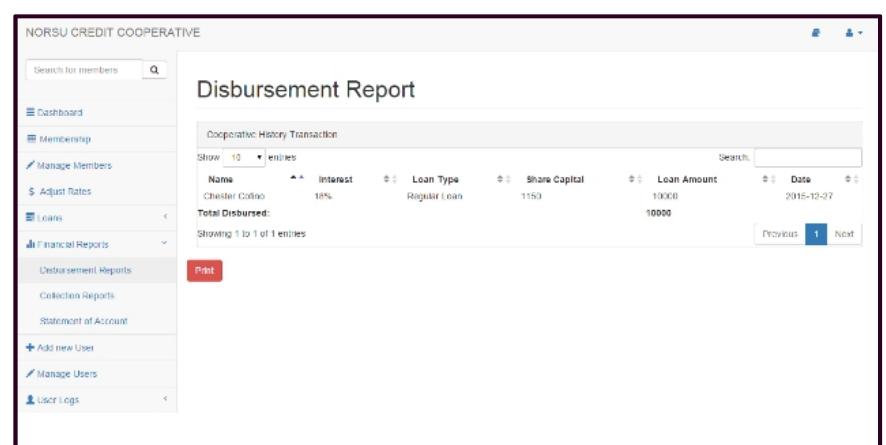Sort table by Share Capital column
Image resolution: width=886 pixels, height=445 pixels.
tap(580, 179)
